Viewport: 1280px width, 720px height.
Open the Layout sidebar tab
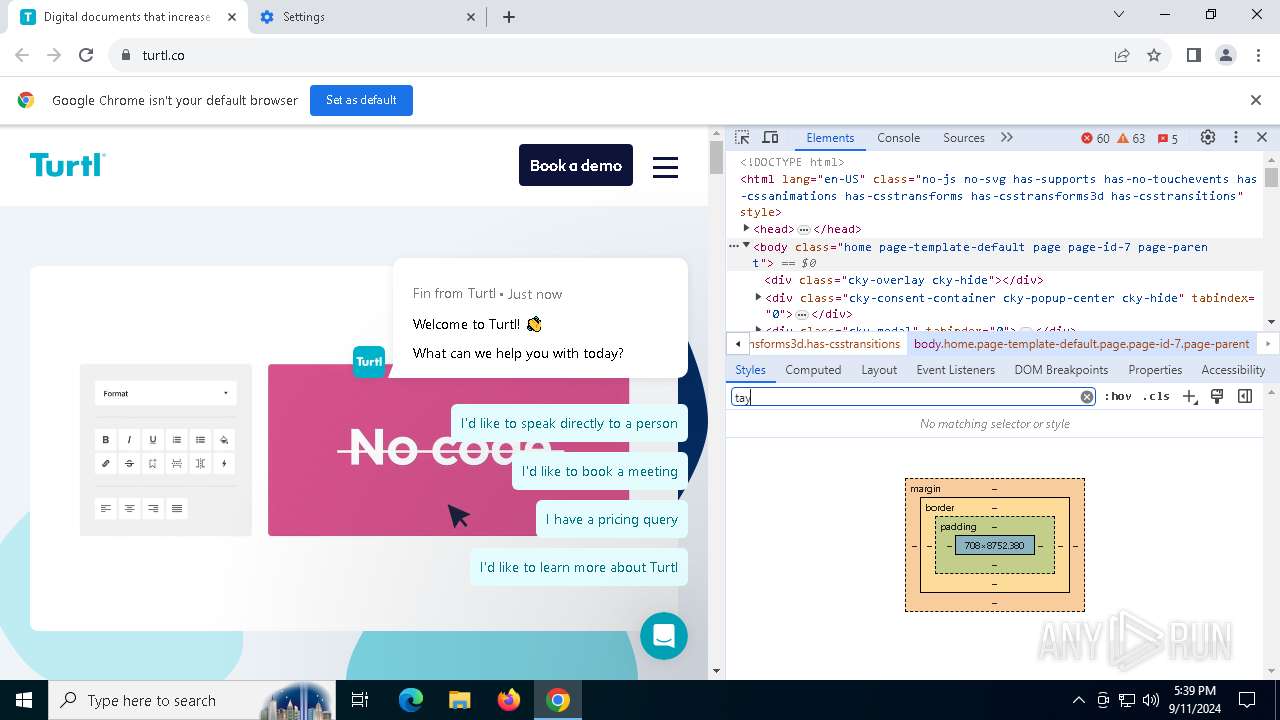point(879,370)
